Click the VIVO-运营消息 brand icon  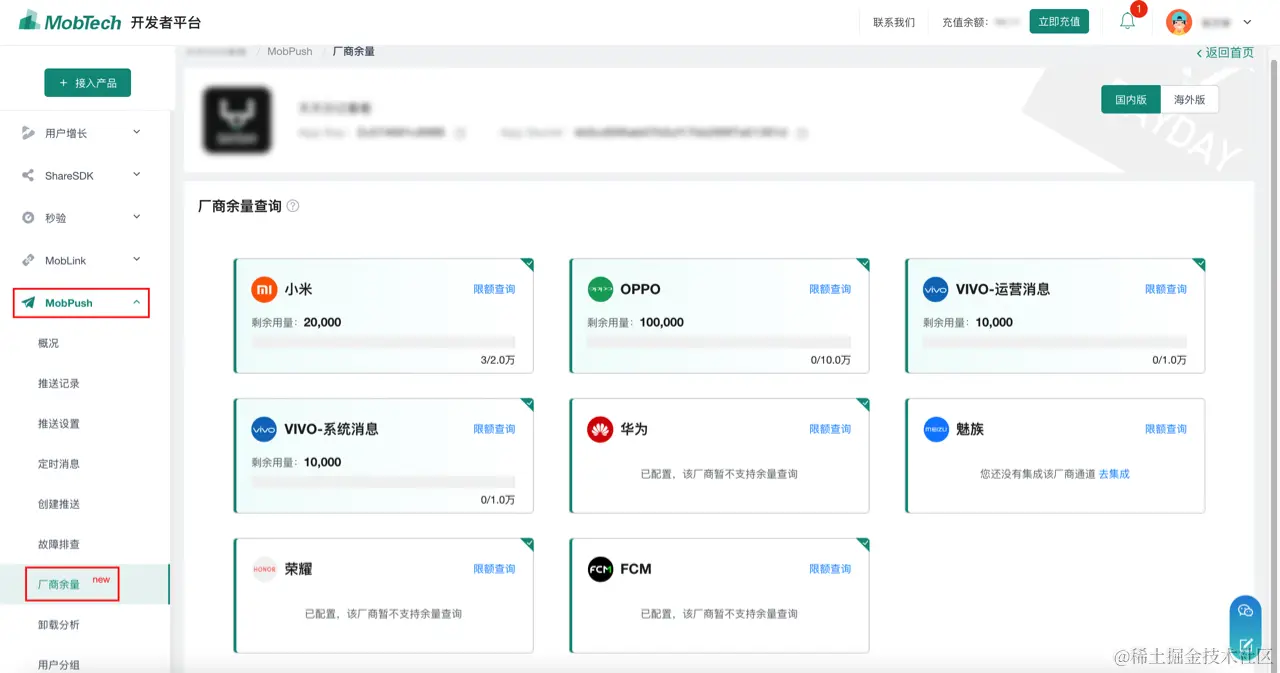pos(935,289)
